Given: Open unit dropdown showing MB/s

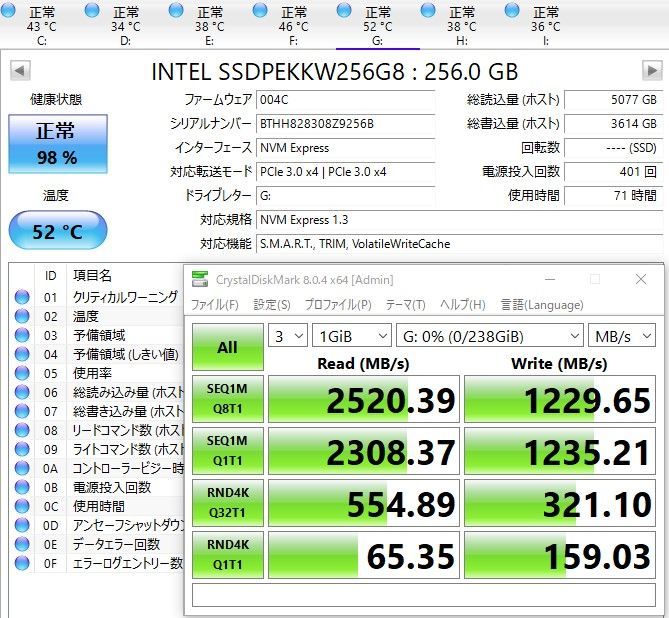Looking at the screenshot, I should [x=622, y=336].
